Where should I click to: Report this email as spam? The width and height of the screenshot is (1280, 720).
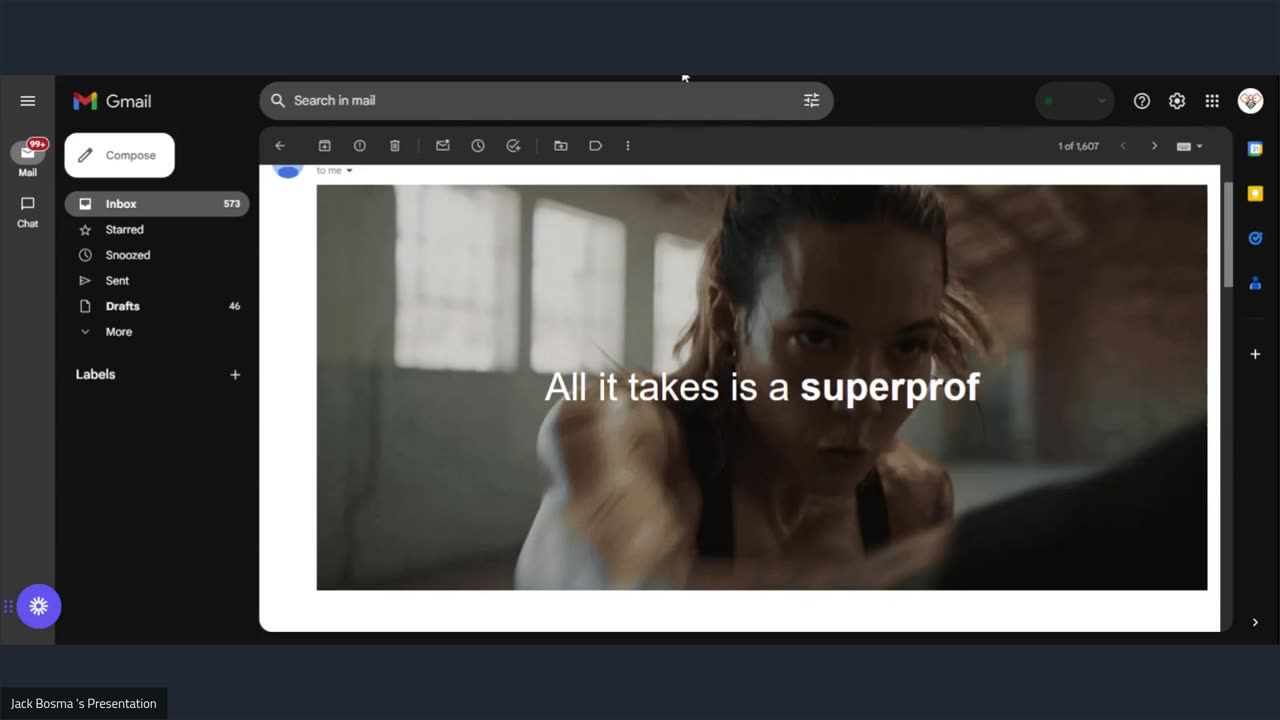coord(360,146)
